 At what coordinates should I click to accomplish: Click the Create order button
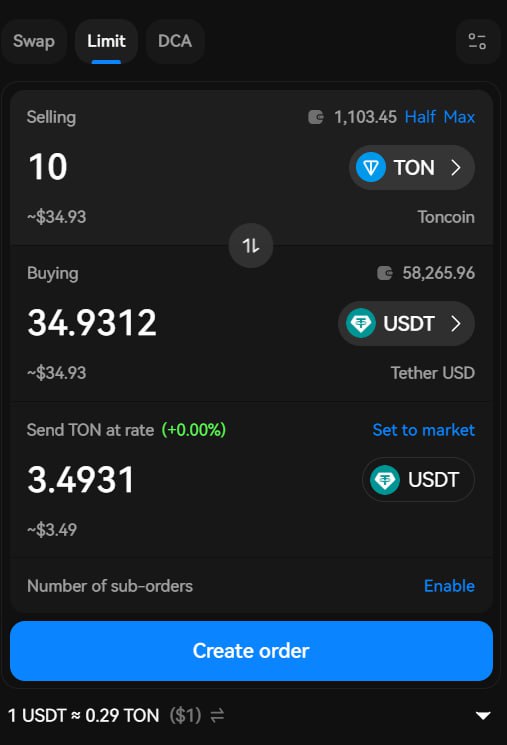coord(251,651)
